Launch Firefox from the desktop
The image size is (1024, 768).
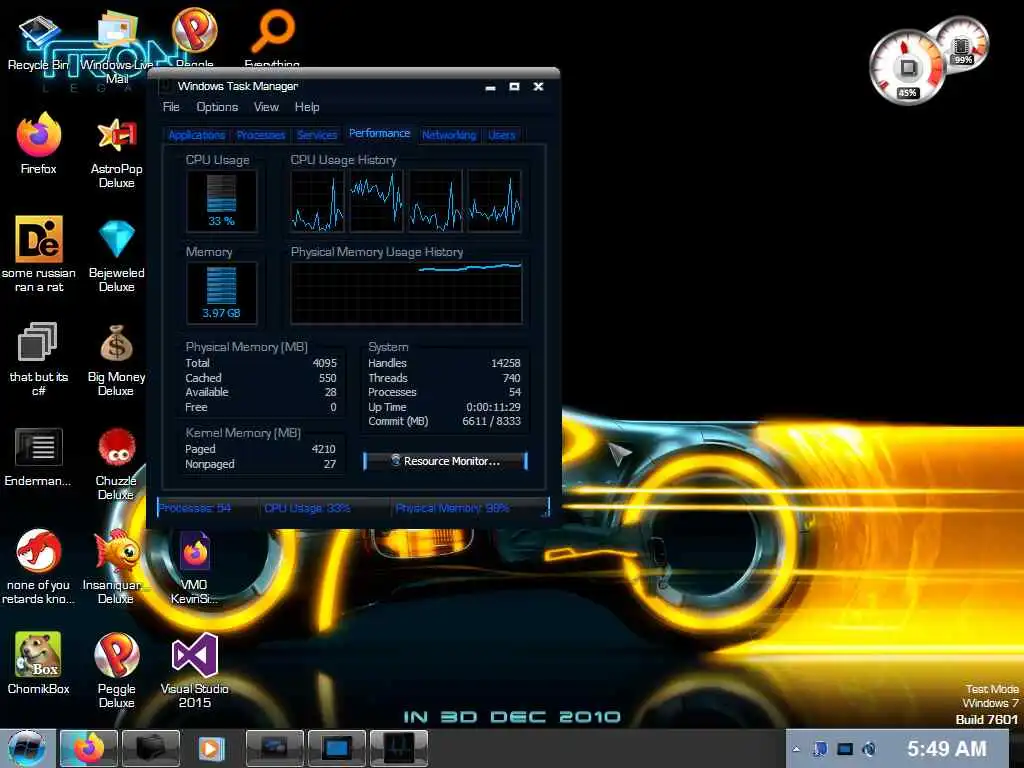[x=39, y=143]
